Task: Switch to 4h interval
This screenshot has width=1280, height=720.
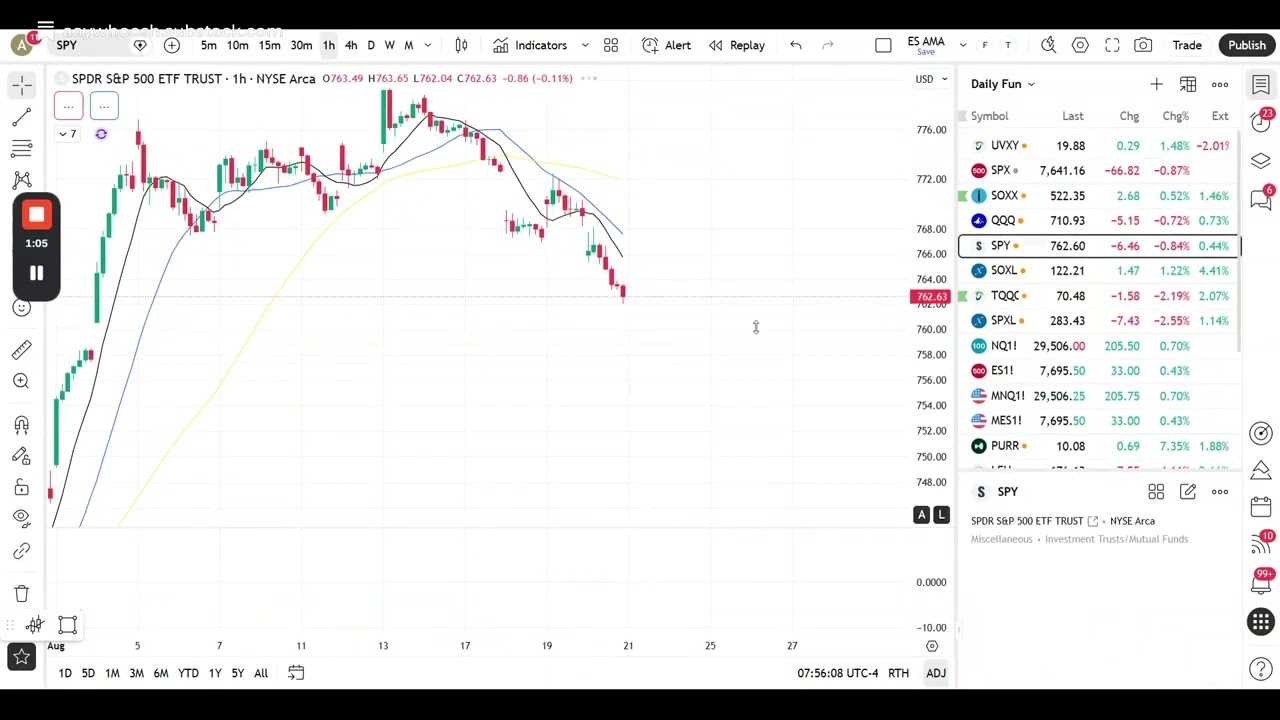Action: tap(351, 45)
